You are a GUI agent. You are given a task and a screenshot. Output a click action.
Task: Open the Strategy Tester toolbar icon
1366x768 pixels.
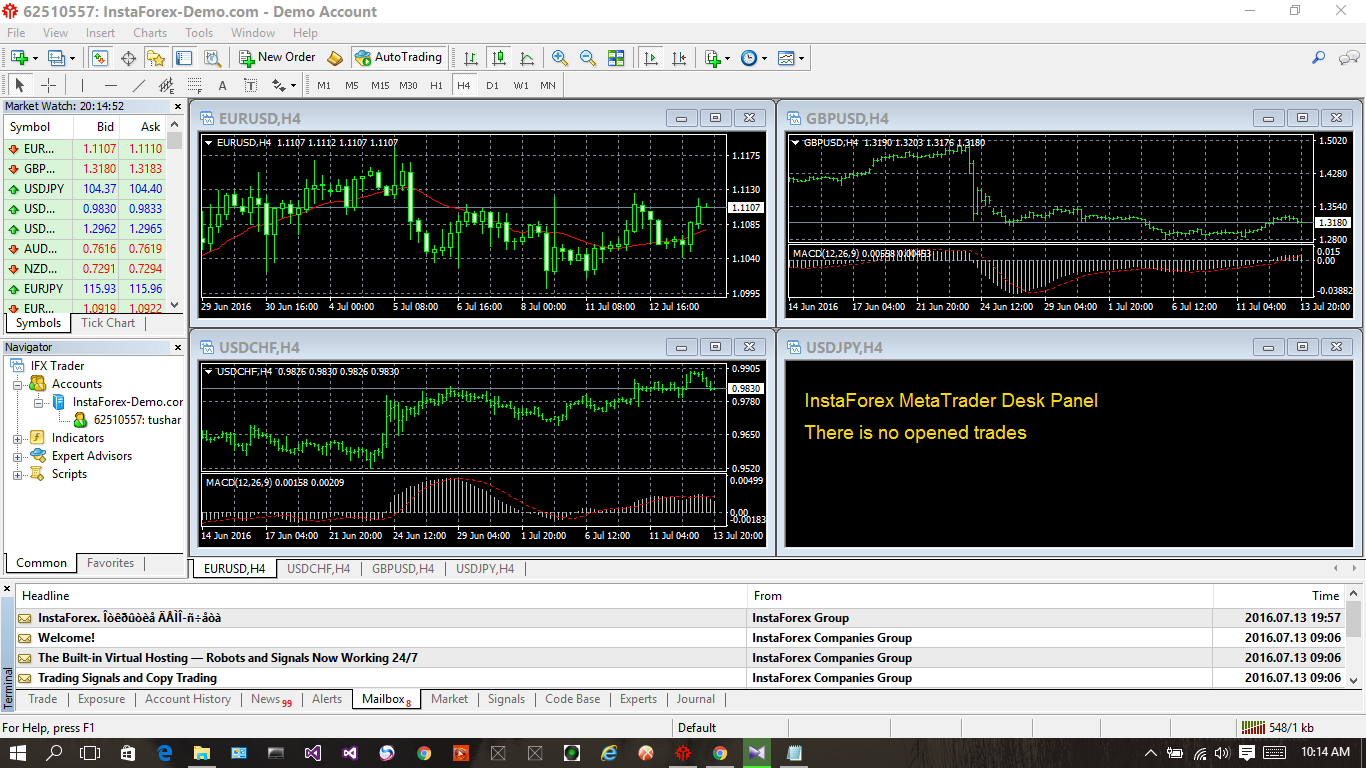pos(212,58)
